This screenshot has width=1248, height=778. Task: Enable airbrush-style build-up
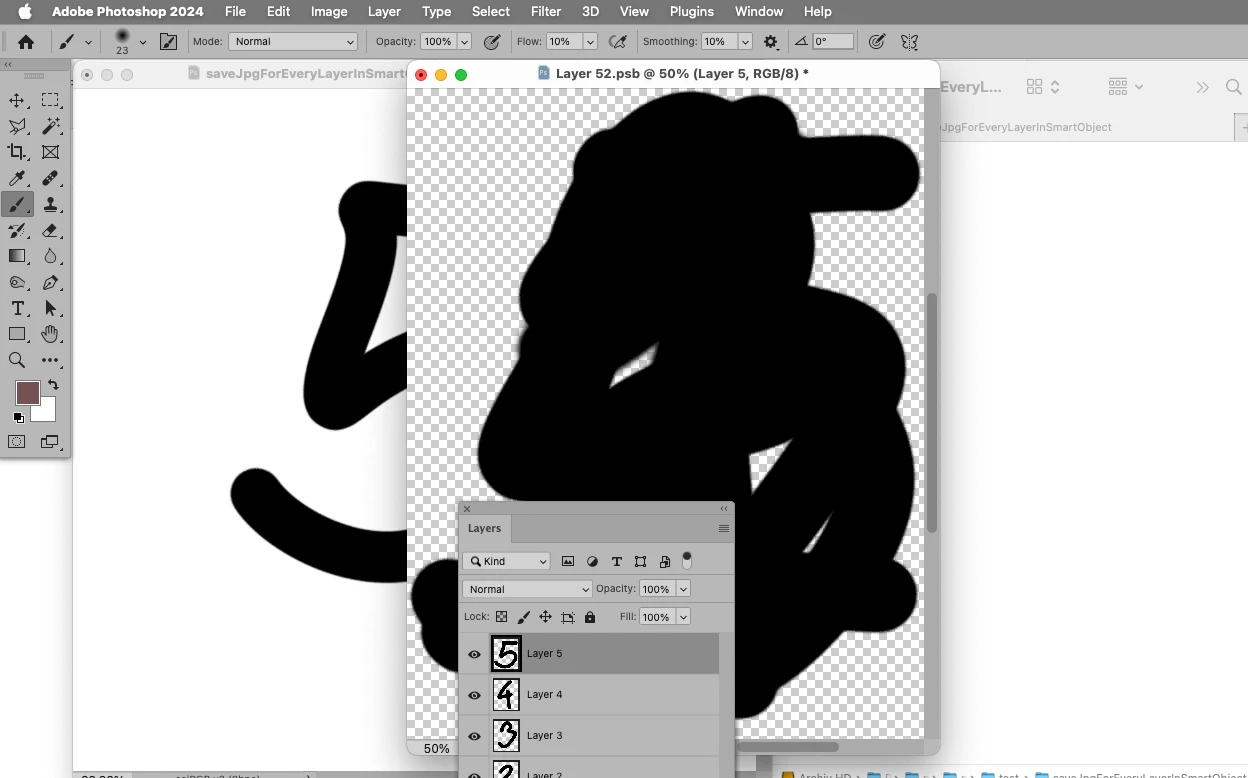(x=618, y=42)
